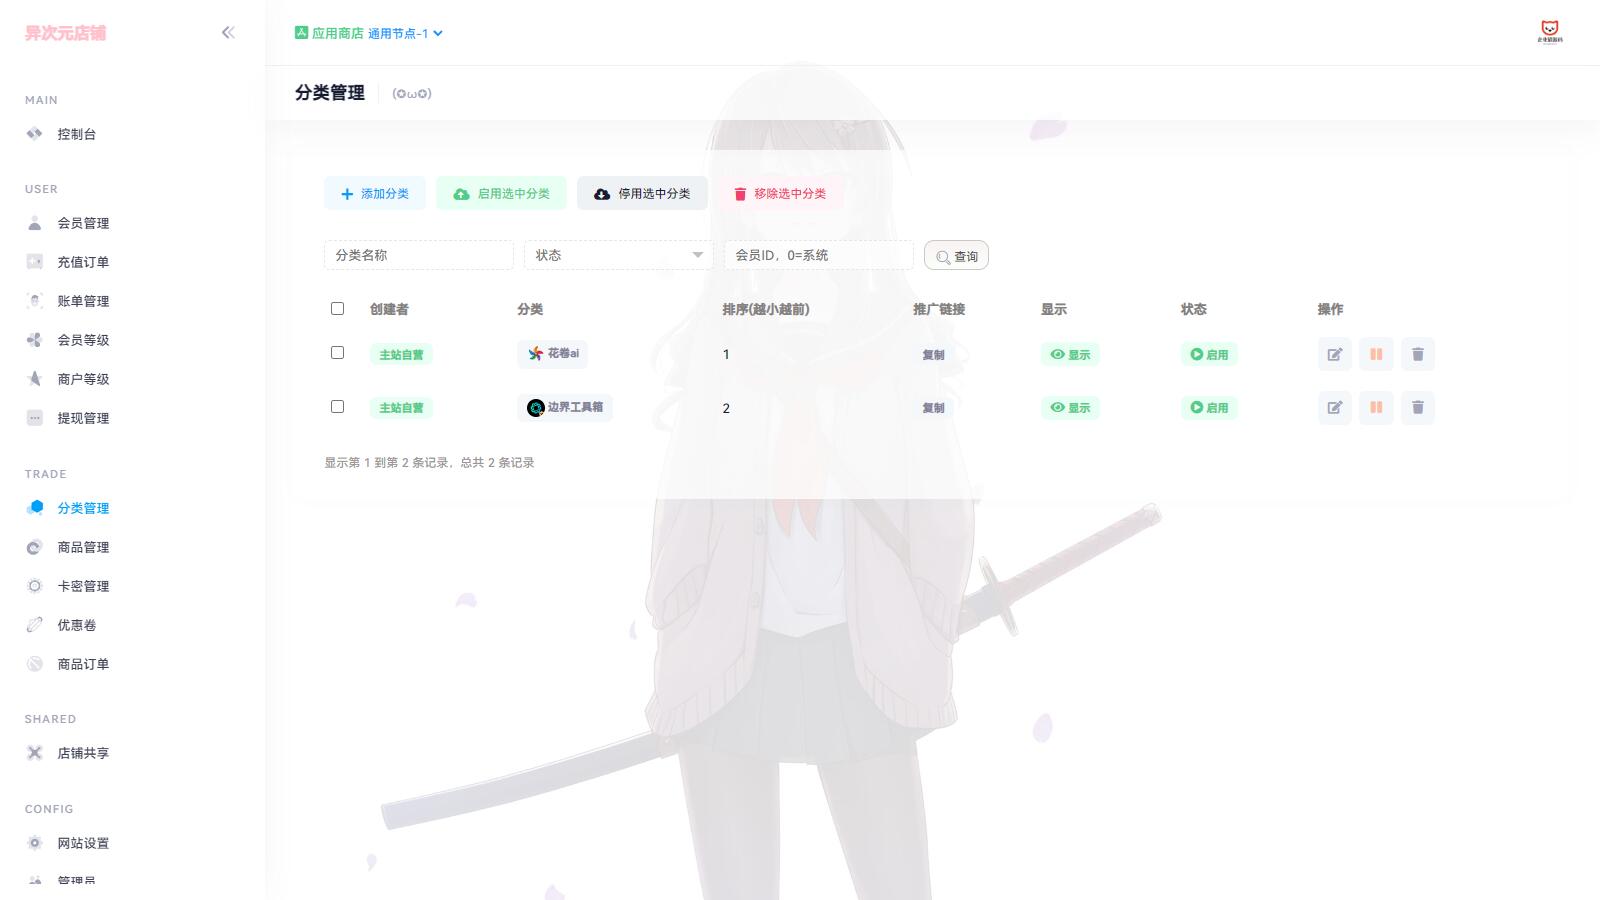Click the 商品订单 sidebar icon
This screenshot has width=1600, height=900.
pos(35,664)
